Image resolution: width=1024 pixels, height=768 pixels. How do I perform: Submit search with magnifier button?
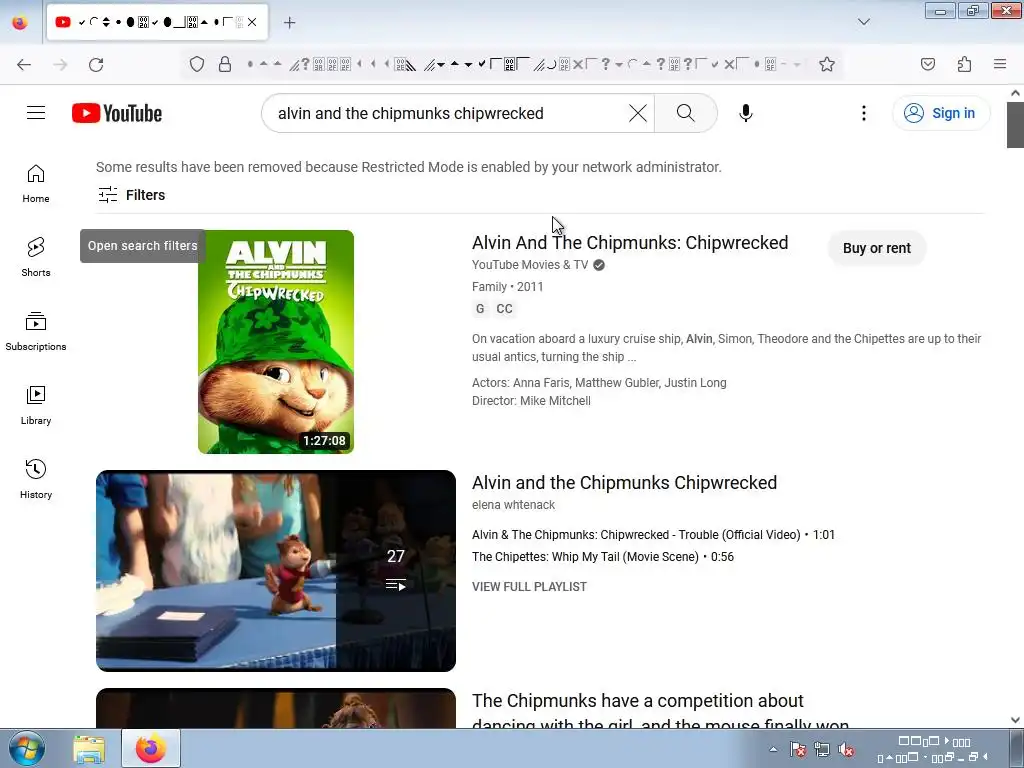point(686,113)
